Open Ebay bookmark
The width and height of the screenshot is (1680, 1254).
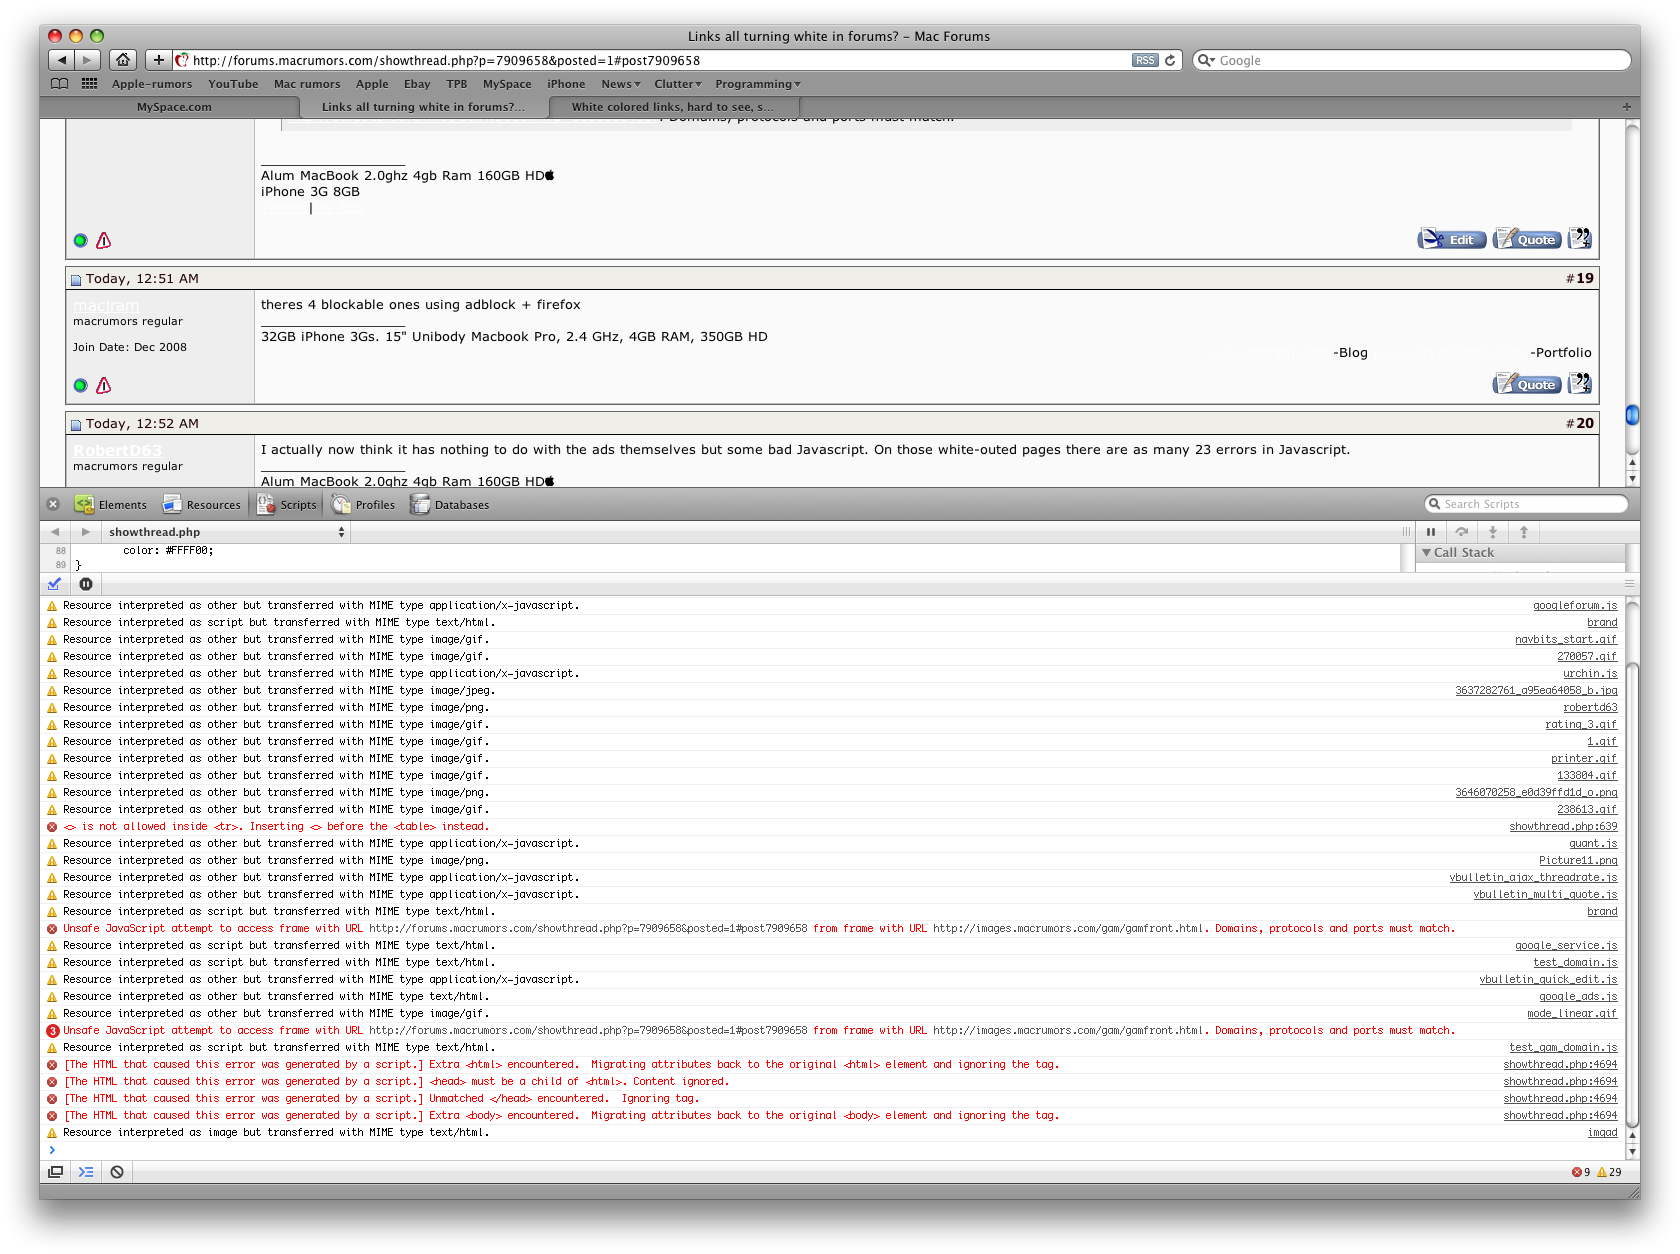click(417, 84)
